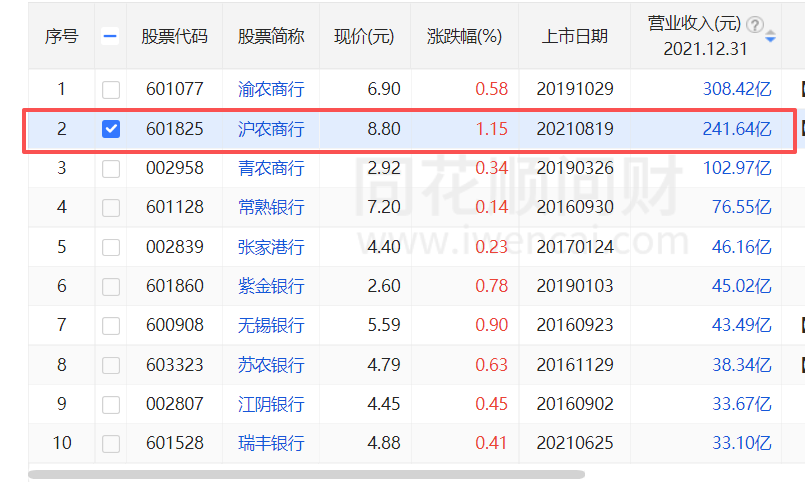The image size is (805, 482).
Task: Click the 33.10亿 revenue value
Action: (x=742, y=443)
